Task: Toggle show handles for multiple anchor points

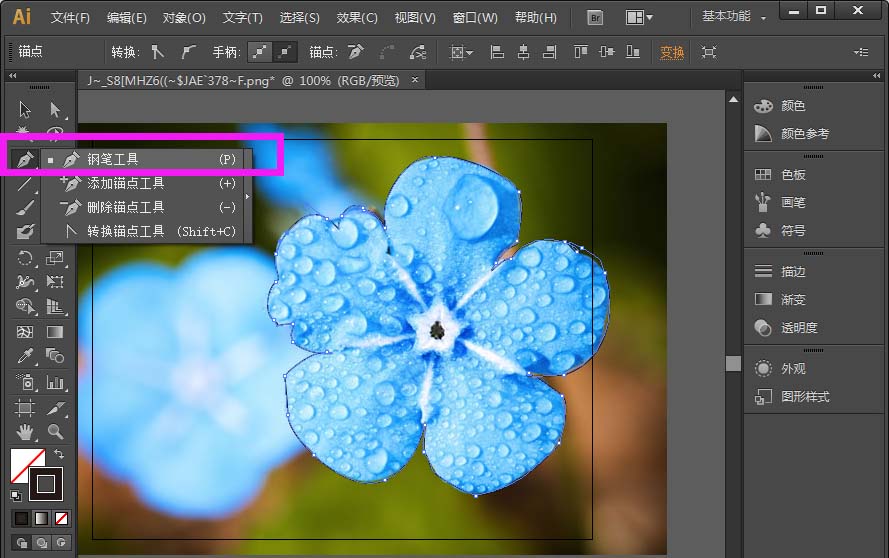Action: 260,52
